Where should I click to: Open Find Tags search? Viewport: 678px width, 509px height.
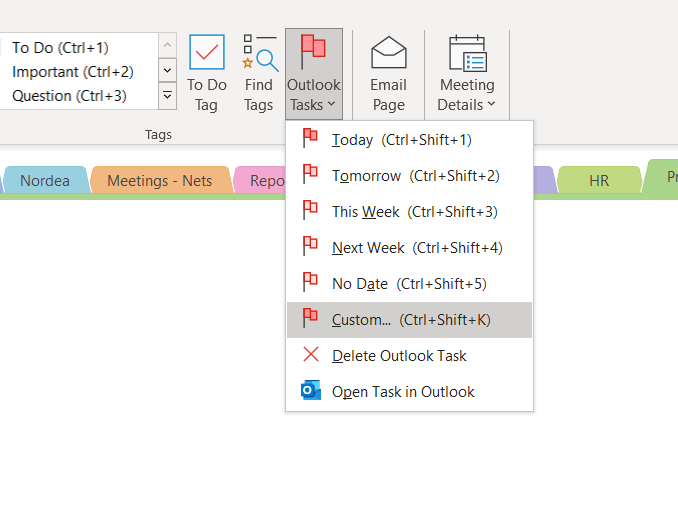pyautogui.click(x=259, y=74)
